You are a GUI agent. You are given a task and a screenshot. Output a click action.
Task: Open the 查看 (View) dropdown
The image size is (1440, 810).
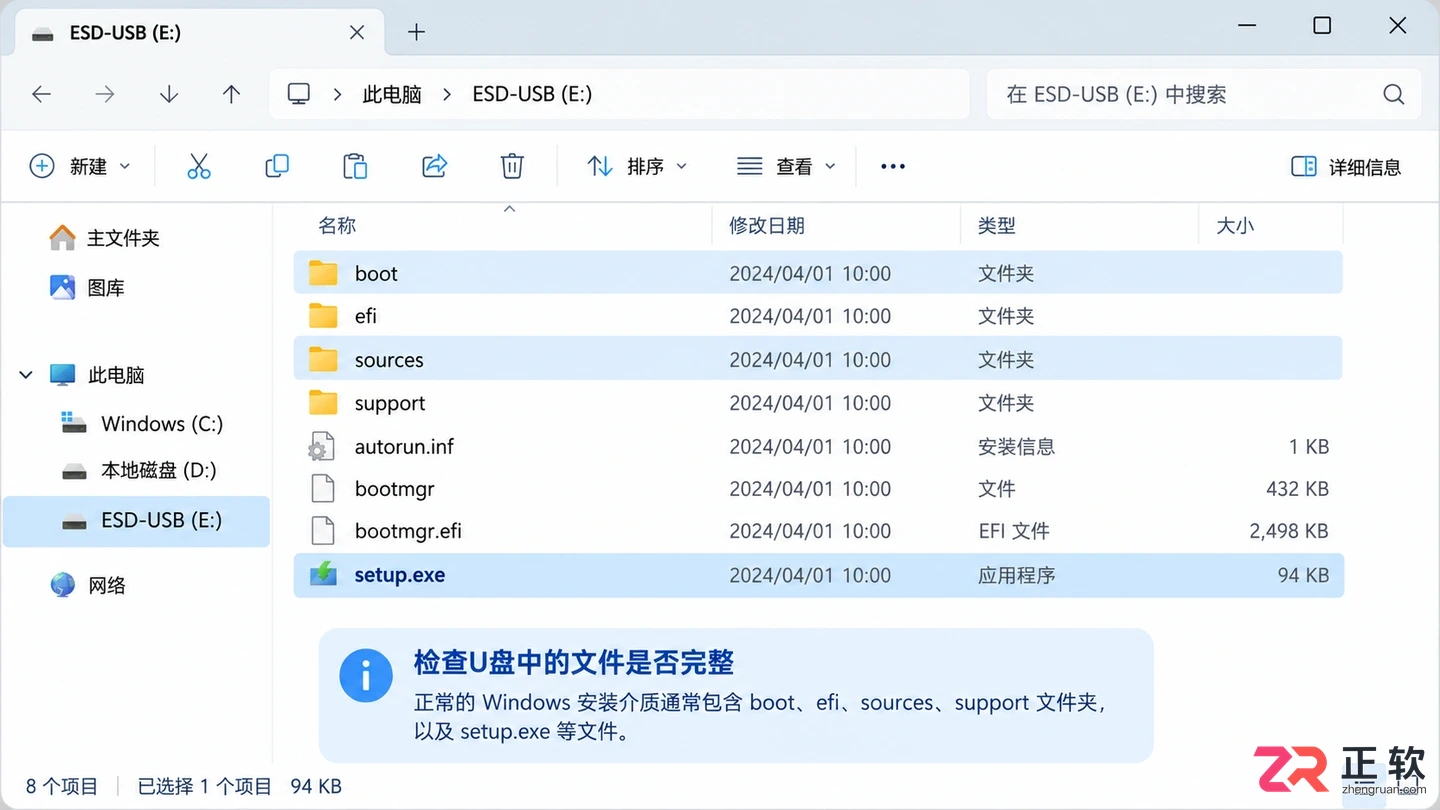click(785, 166)
